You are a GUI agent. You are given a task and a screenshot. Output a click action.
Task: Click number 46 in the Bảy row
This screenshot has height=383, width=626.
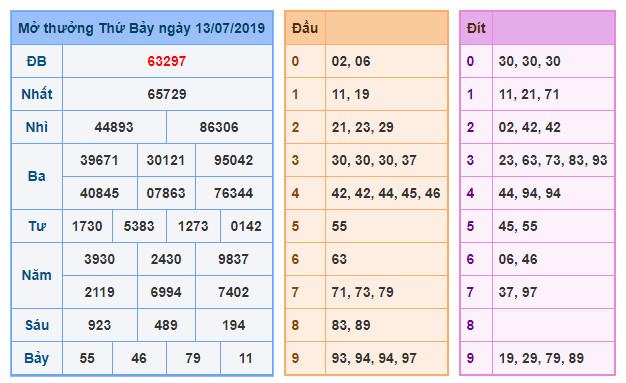pyautogui.click(x=139, y=358)
